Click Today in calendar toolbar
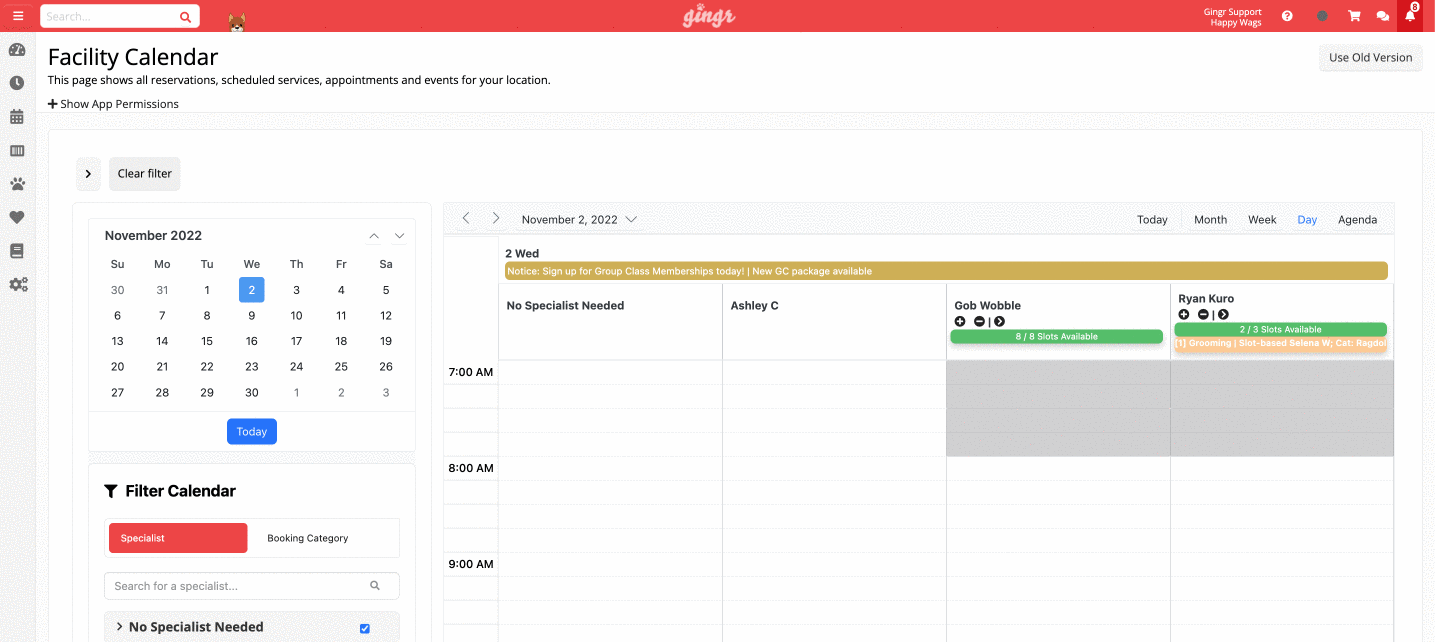 pos(1152,219)
